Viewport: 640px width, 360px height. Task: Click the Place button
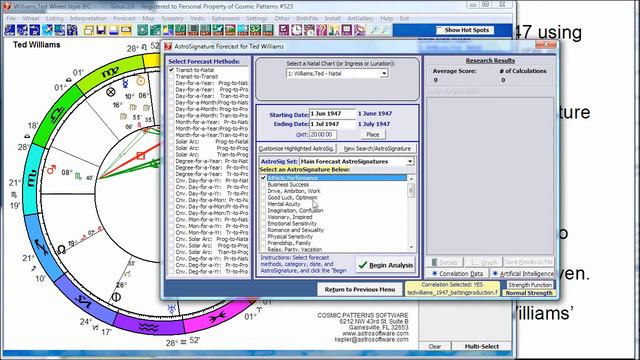(373, 135)
